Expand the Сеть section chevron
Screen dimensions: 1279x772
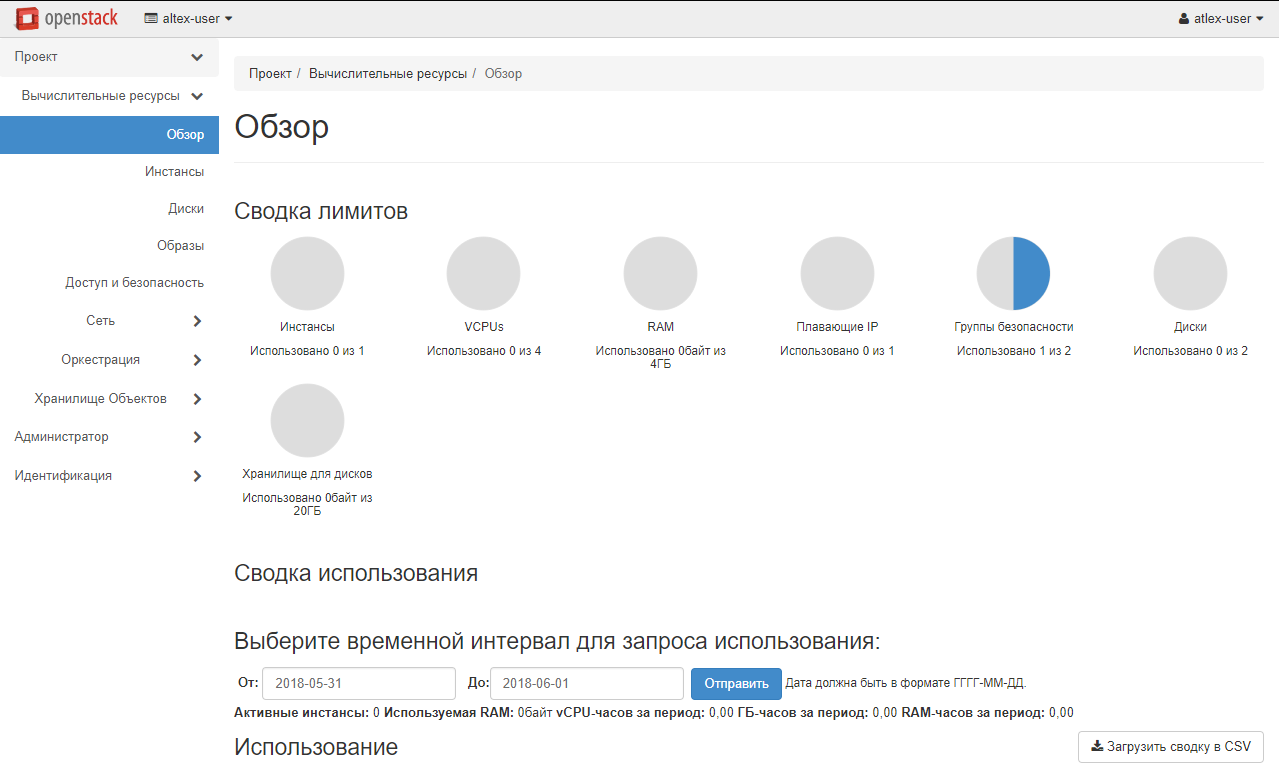click(197, 321)
